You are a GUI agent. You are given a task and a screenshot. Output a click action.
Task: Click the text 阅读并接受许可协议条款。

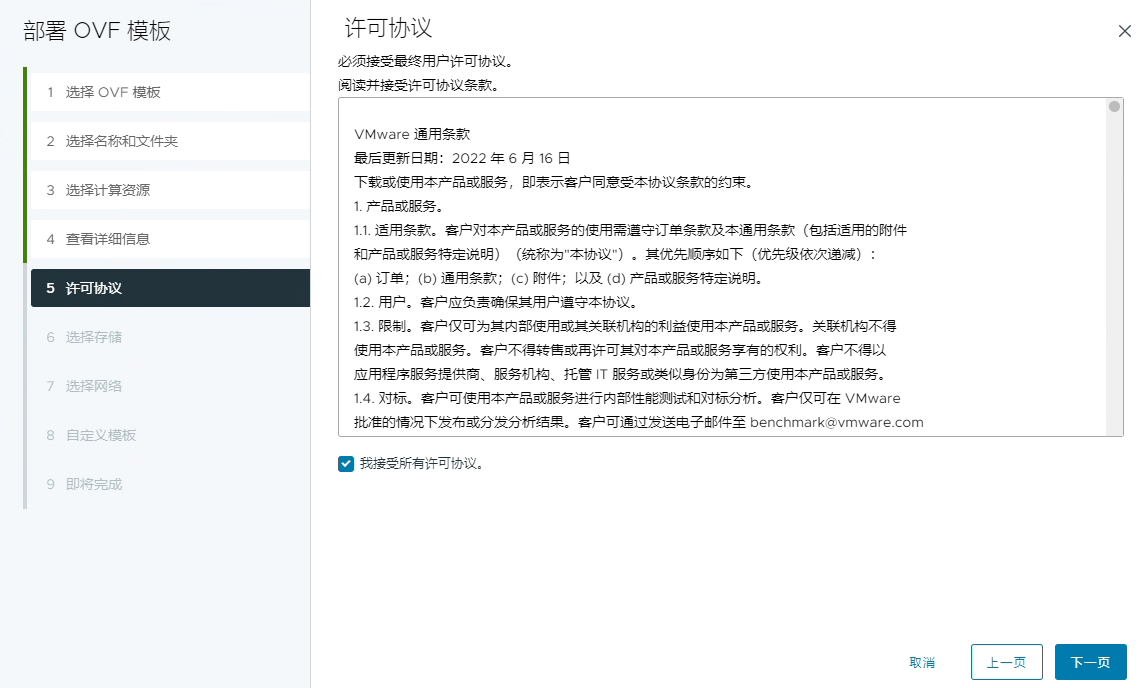coord(418,86)
